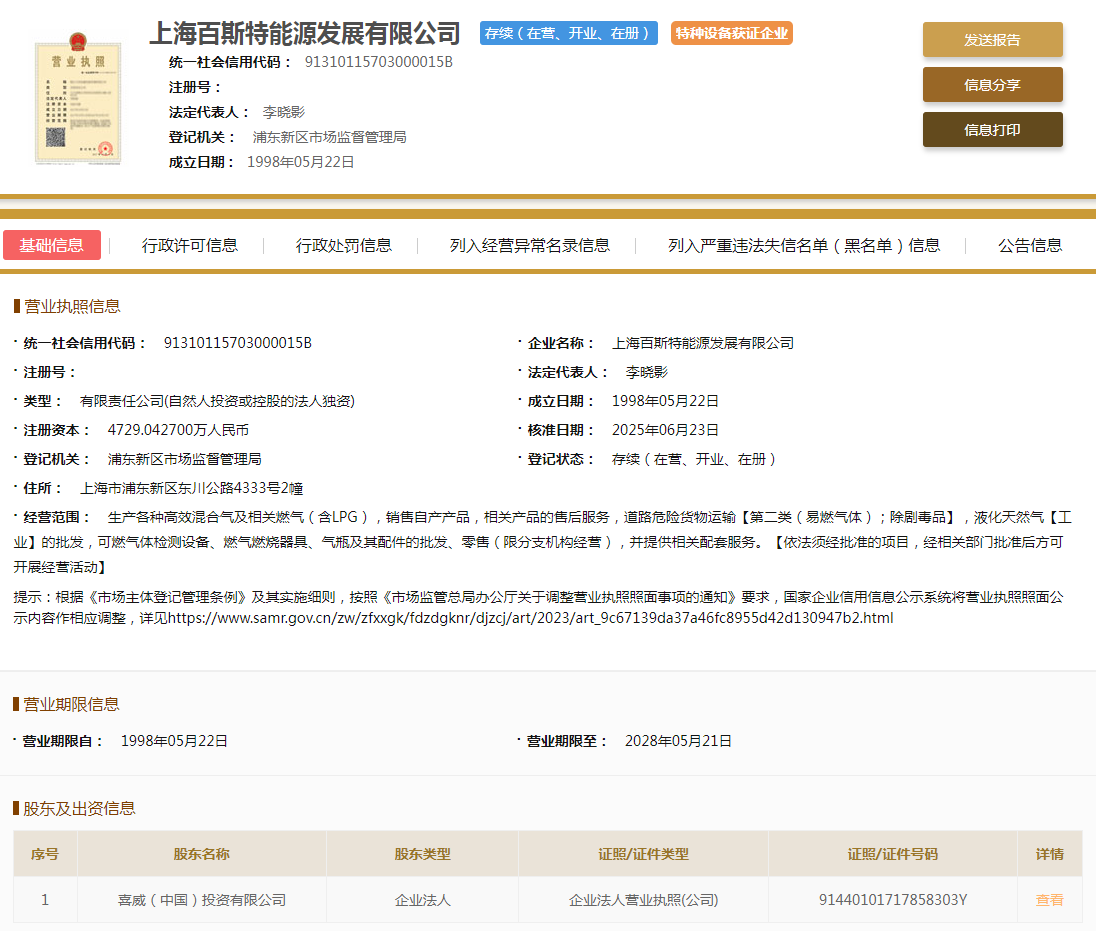Click 营业期限自 date 1998年05月22日

coord(175,741)
